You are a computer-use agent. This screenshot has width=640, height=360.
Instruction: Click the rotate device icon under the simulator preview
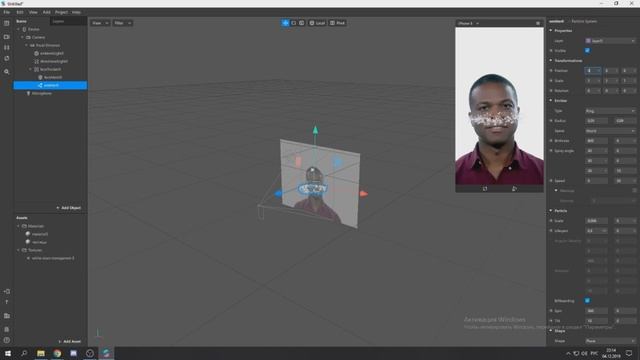(485, 189)
